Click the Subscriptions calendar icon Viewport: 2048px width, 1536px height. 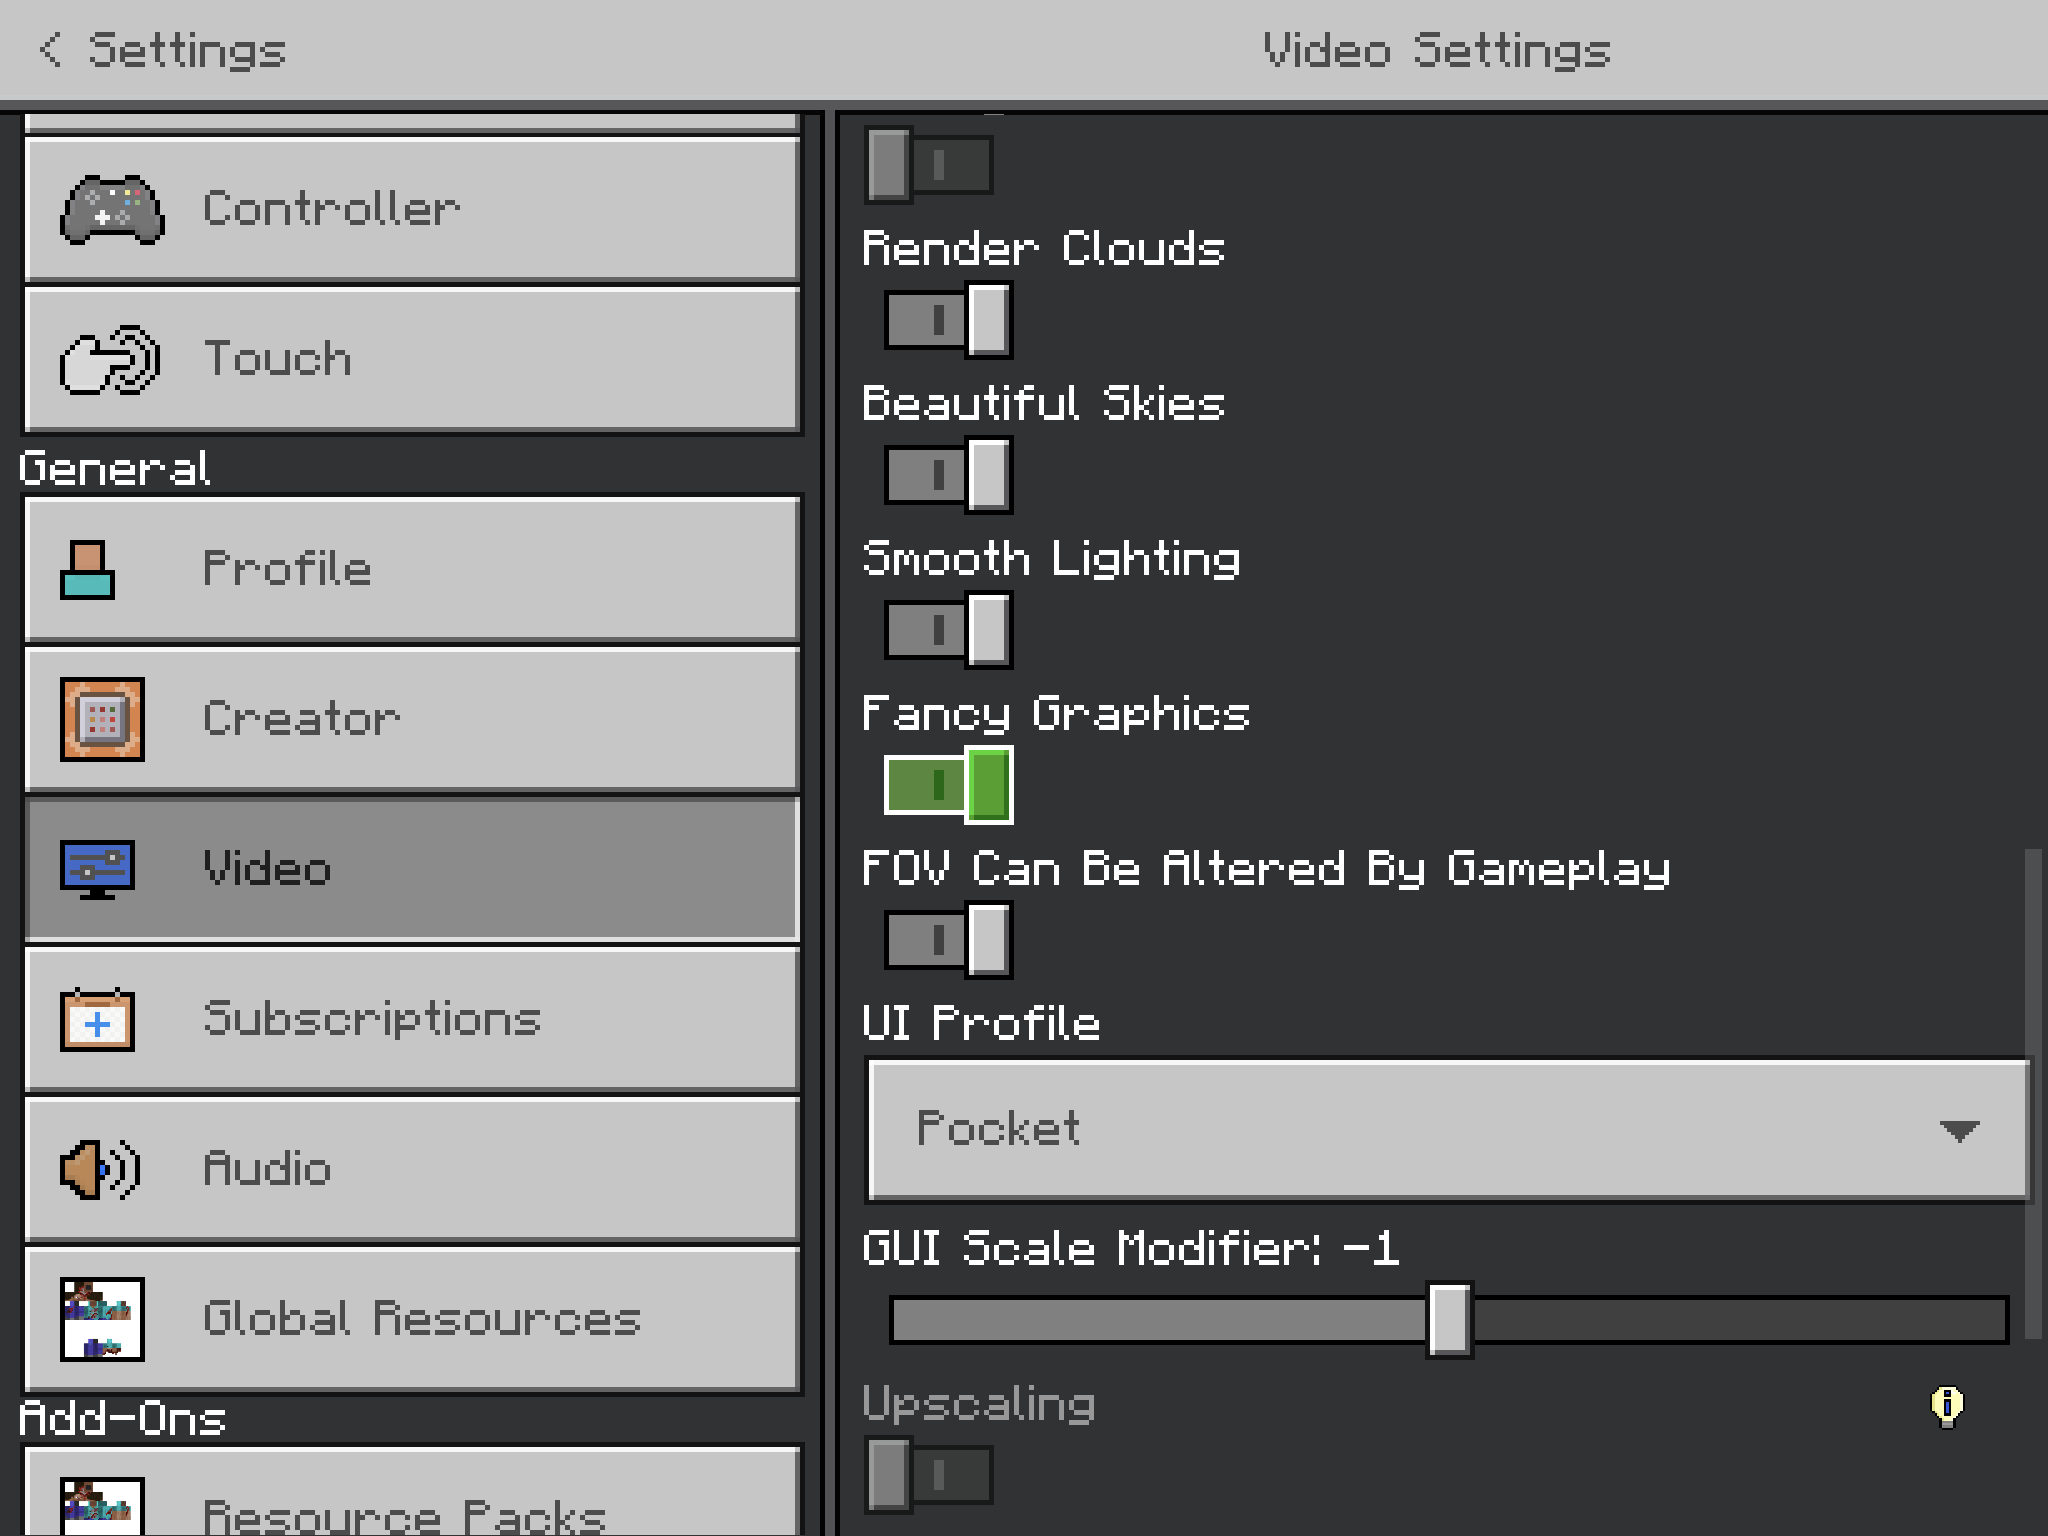97,1020
